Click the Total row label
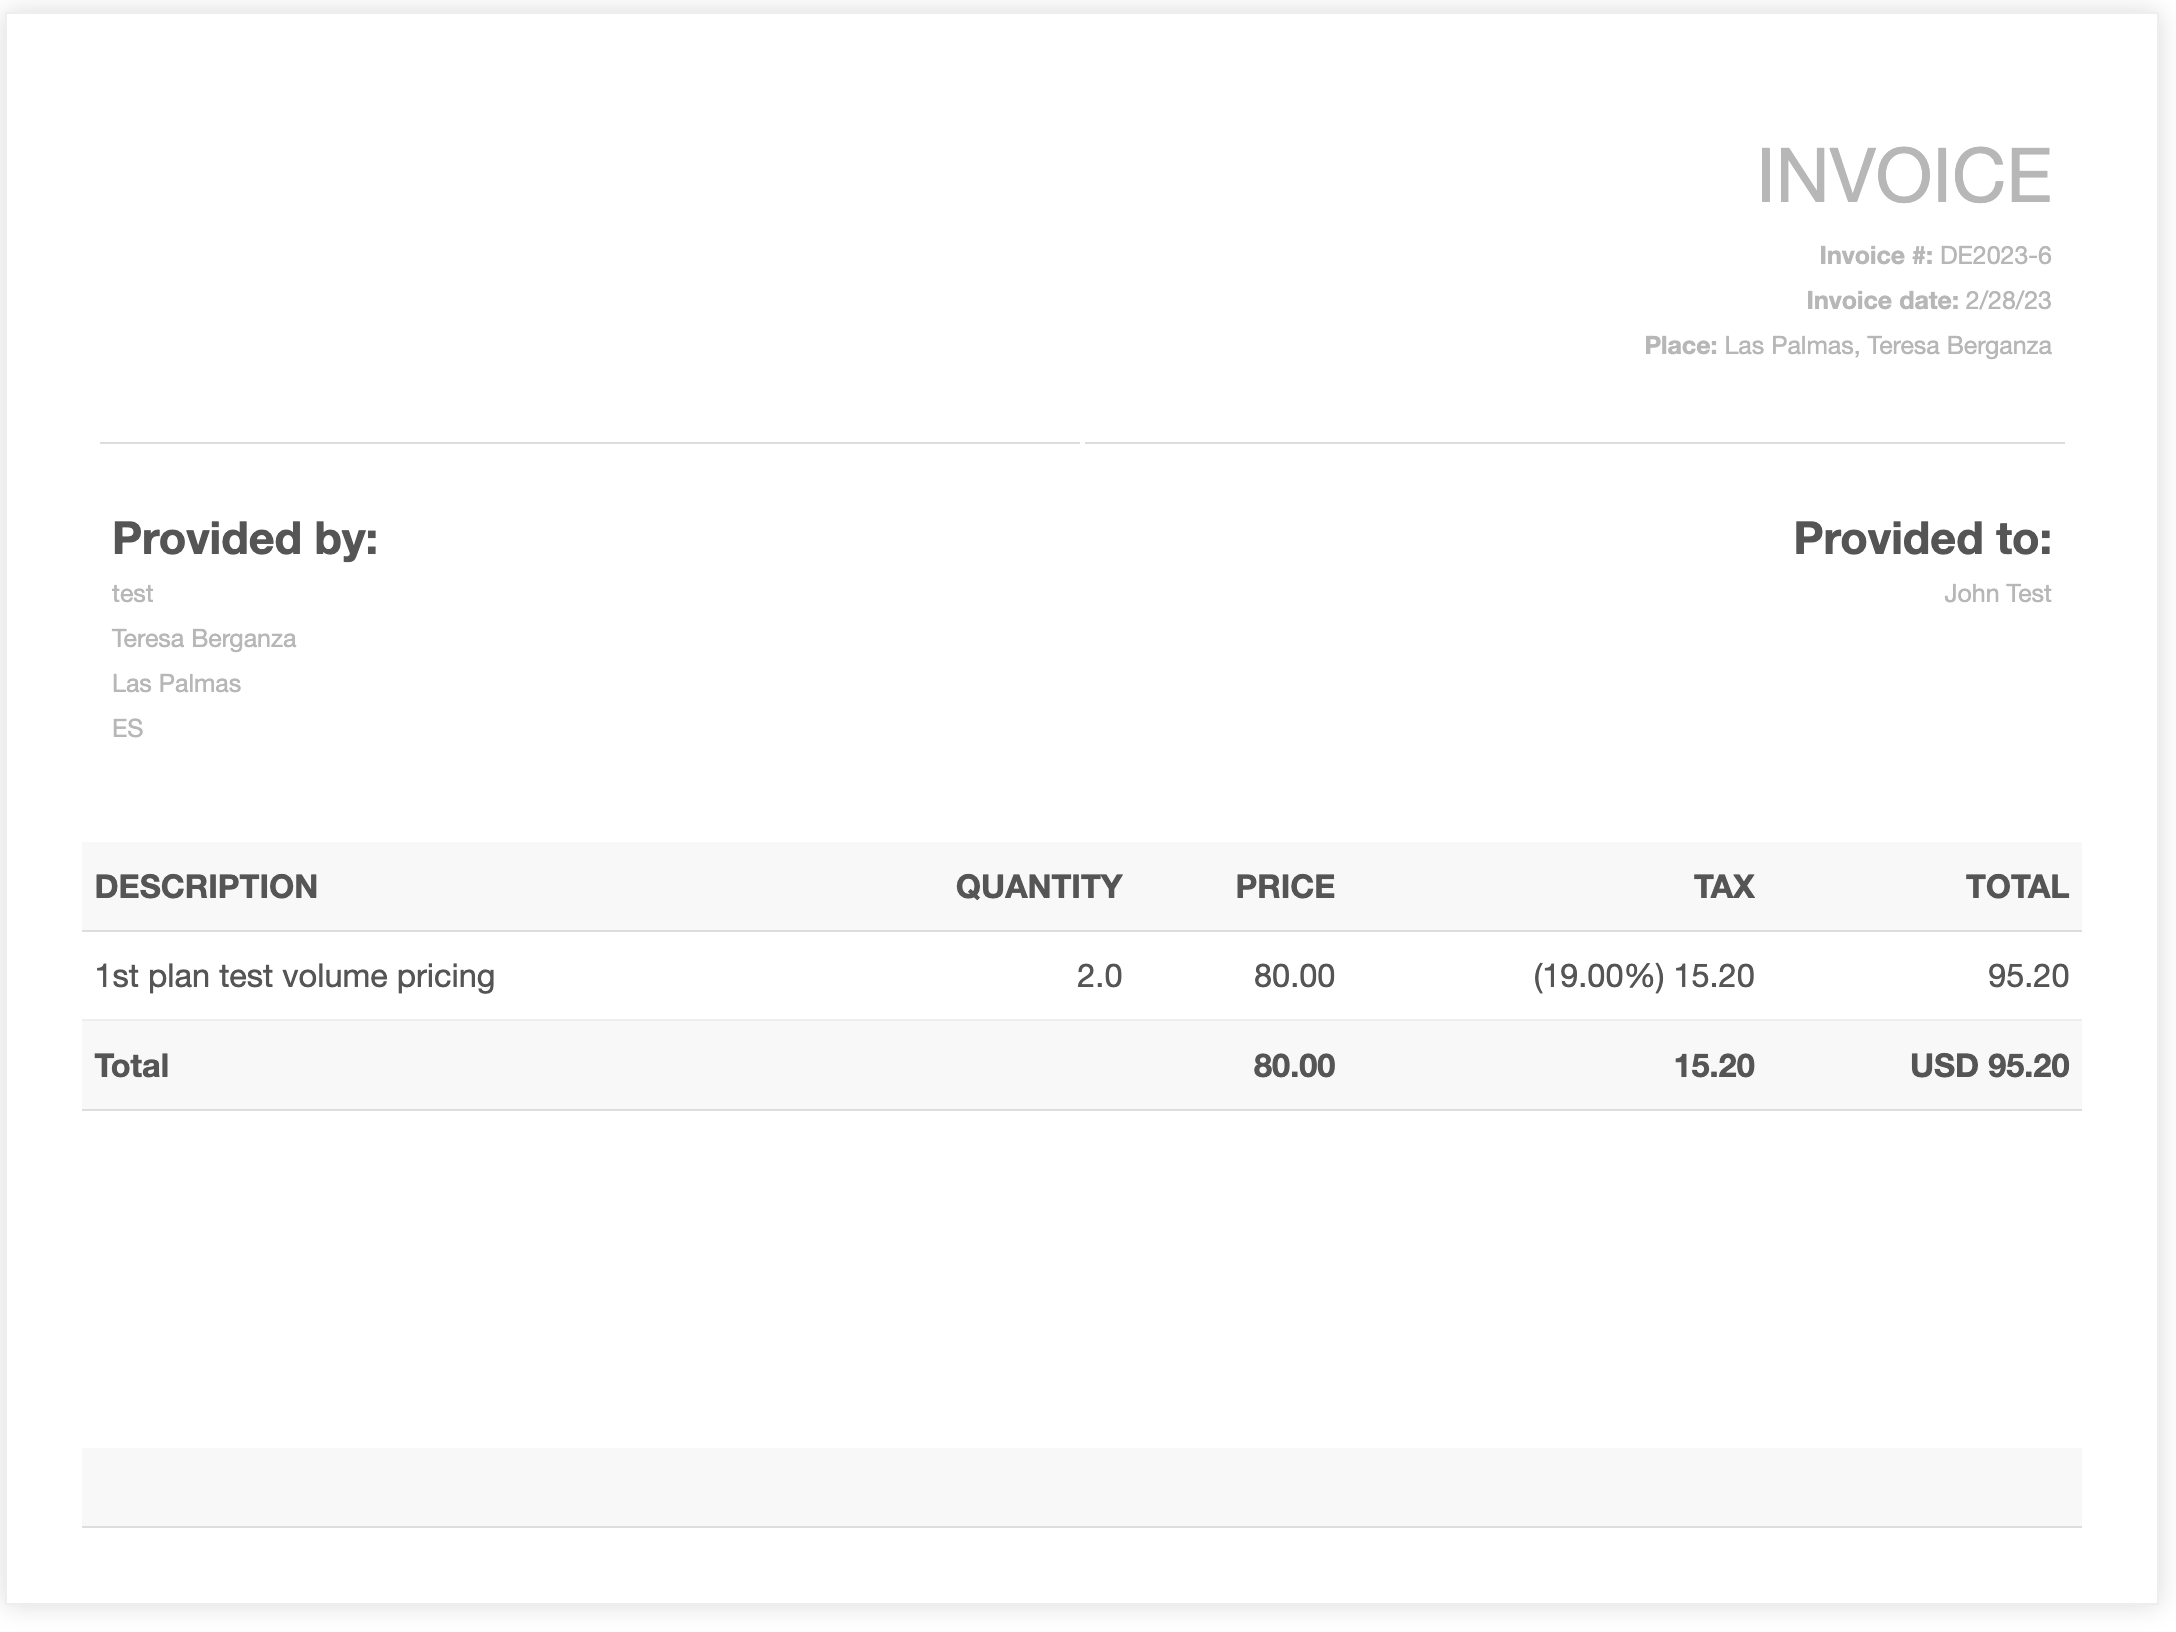 [131, 1066]
